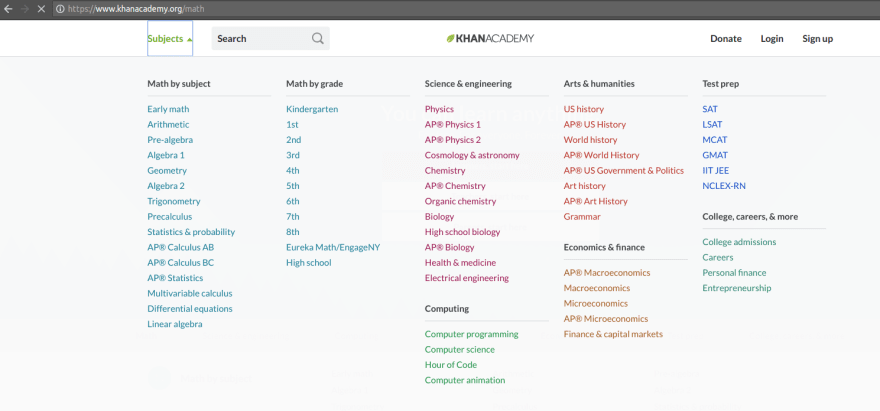Screen dimensions: 880x411
Task: Open Health & medicine
Action: coord(460,263)
